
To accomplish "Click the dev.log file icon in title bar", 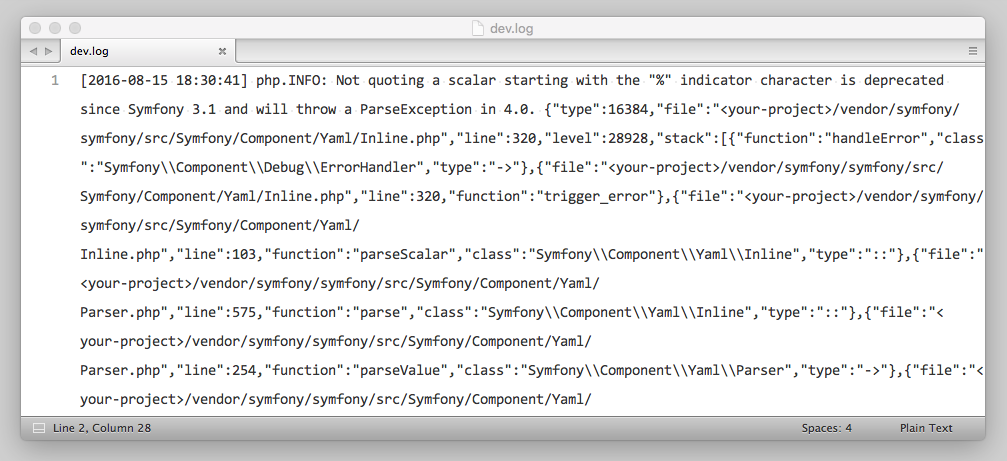I will 477,28.
